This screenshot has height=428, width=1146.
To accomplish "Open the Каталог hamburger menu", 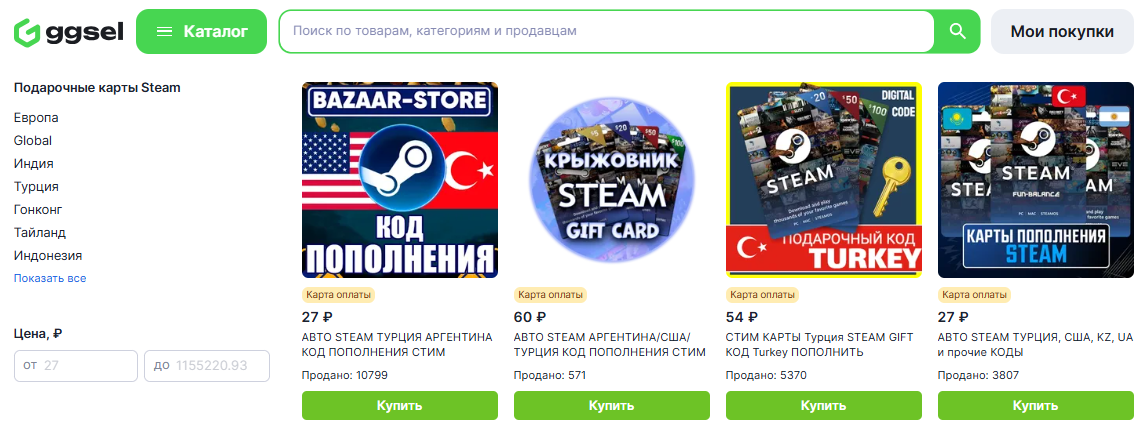I will (x=202, y=31).
